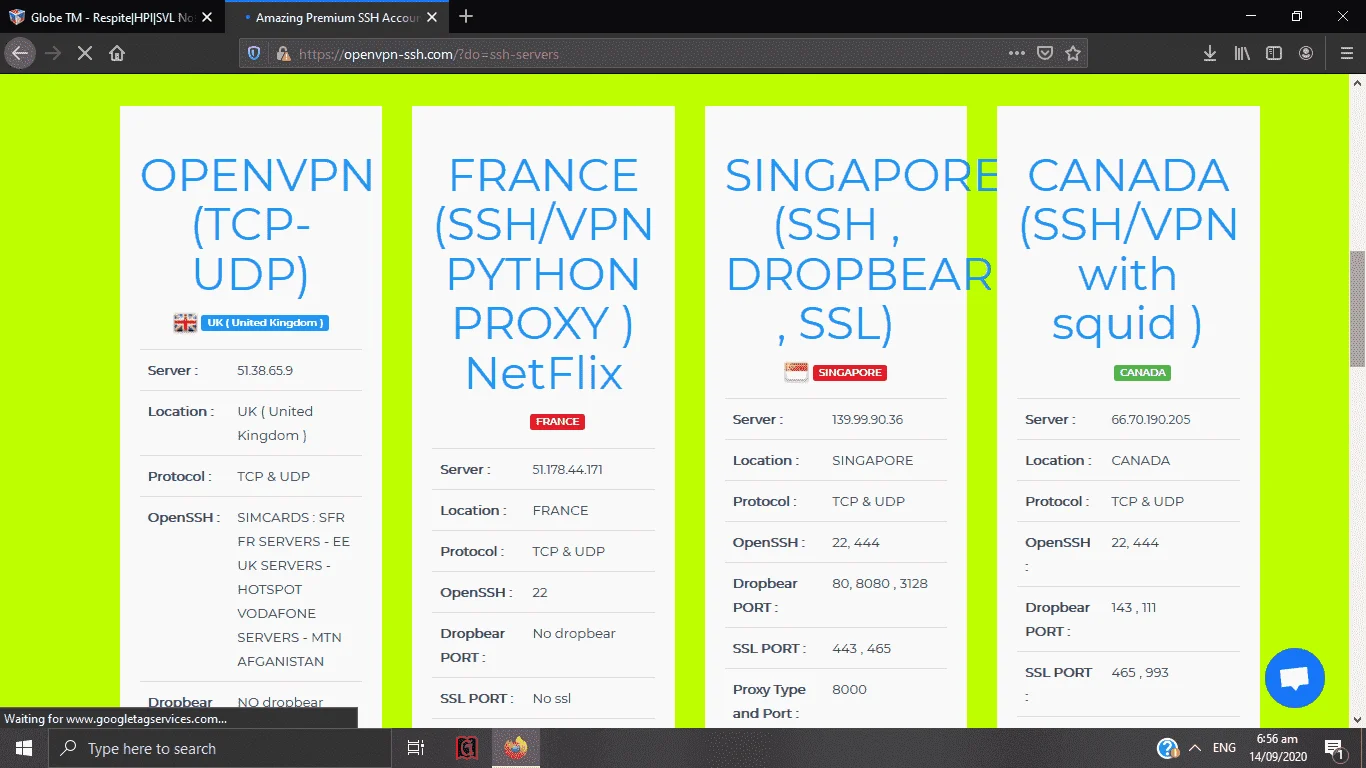Viewport: 1366px width, 768px height.
Task: Click the Windows taskbar search box
Action: pos(219,748)
